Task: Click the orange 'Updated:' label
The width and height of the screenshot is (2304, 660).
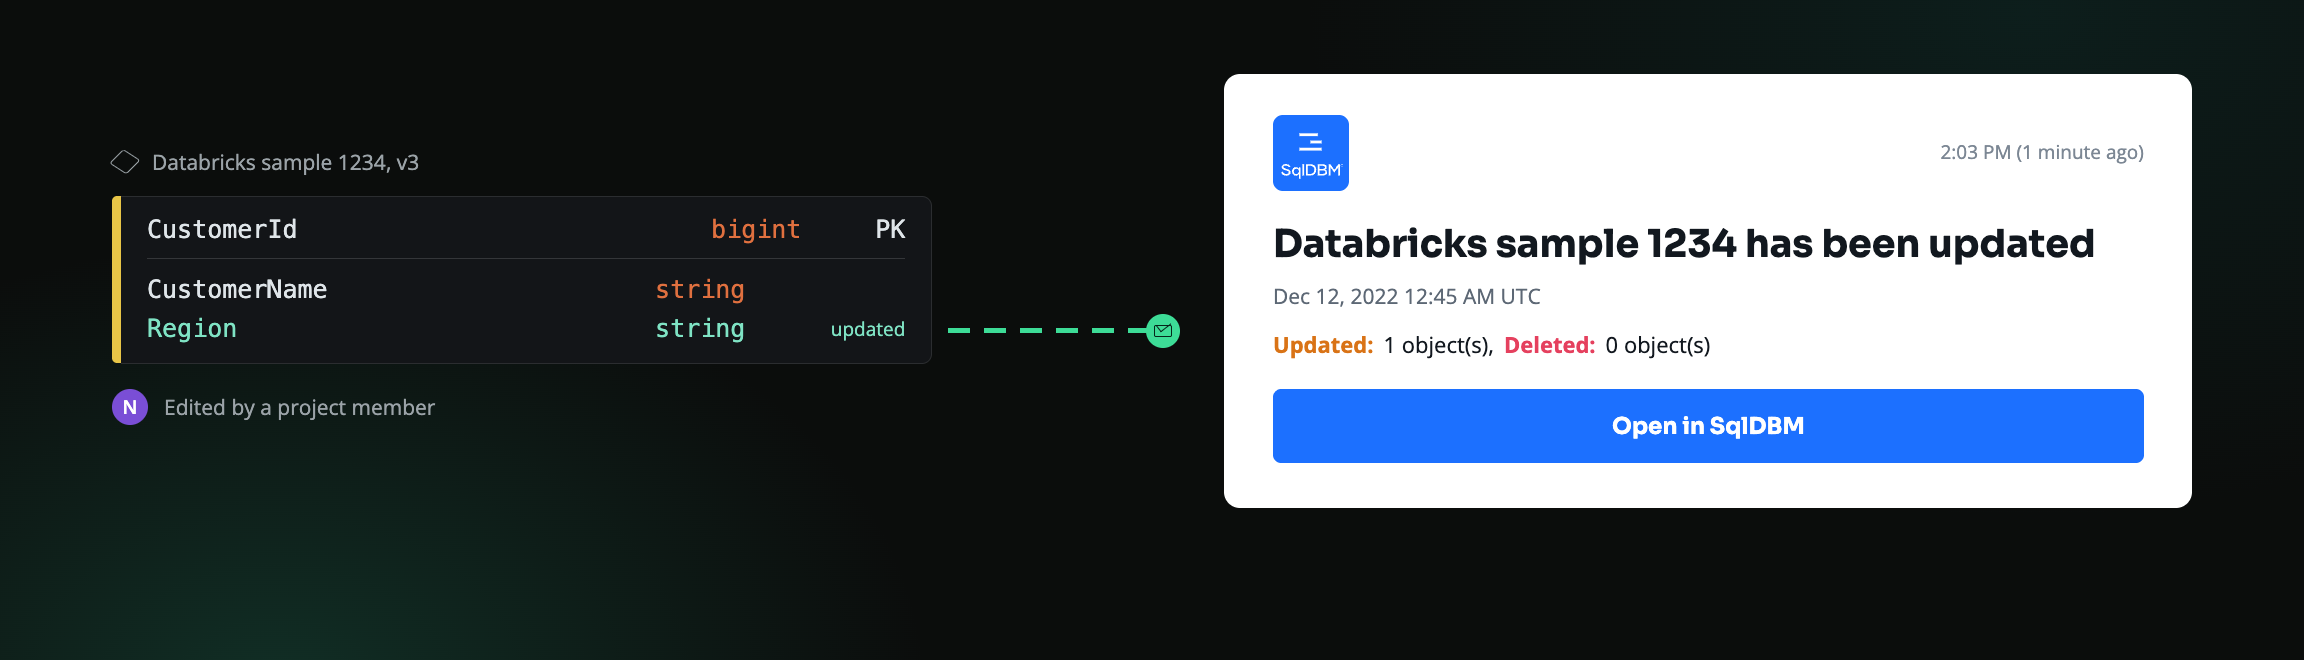Action: click(1323, 345)
